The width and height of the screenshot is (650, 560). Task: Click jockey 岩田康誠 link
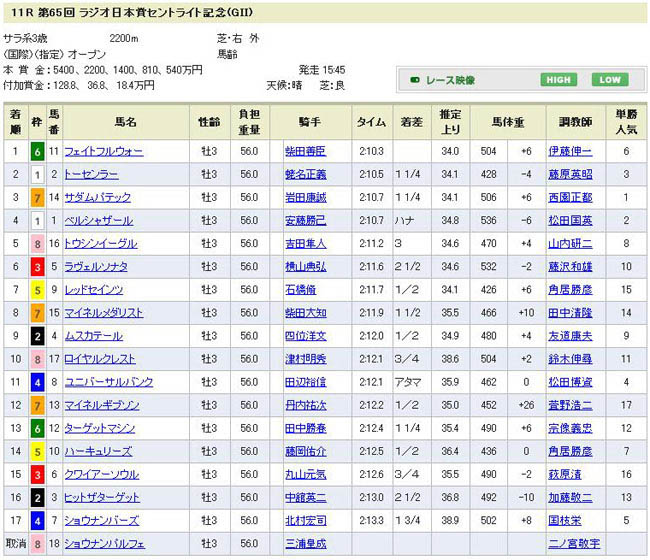pos(305,198)
